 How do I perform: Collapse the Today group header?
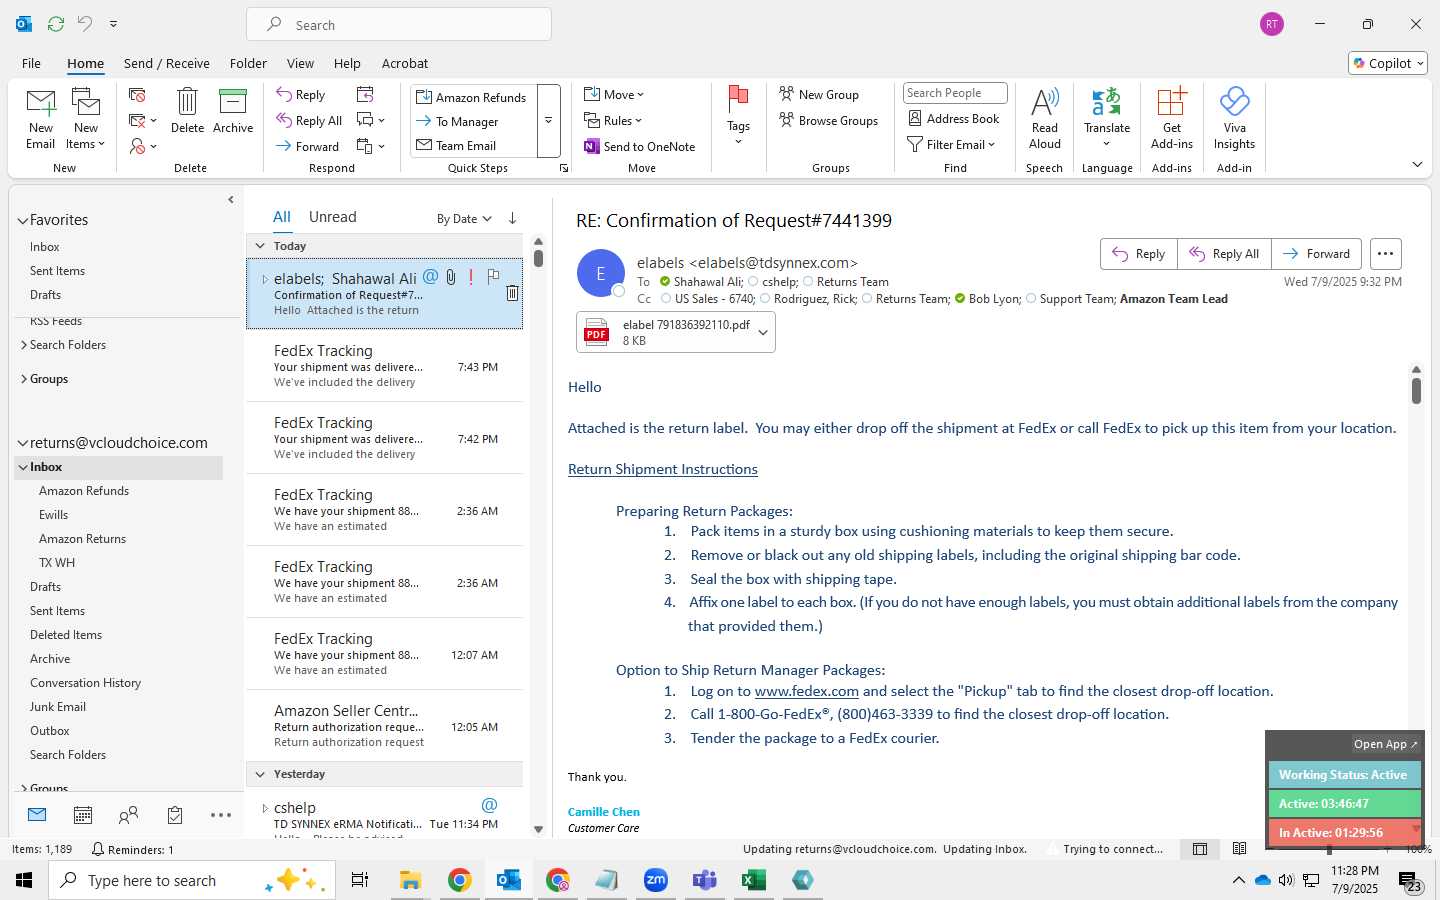[260, 246]
